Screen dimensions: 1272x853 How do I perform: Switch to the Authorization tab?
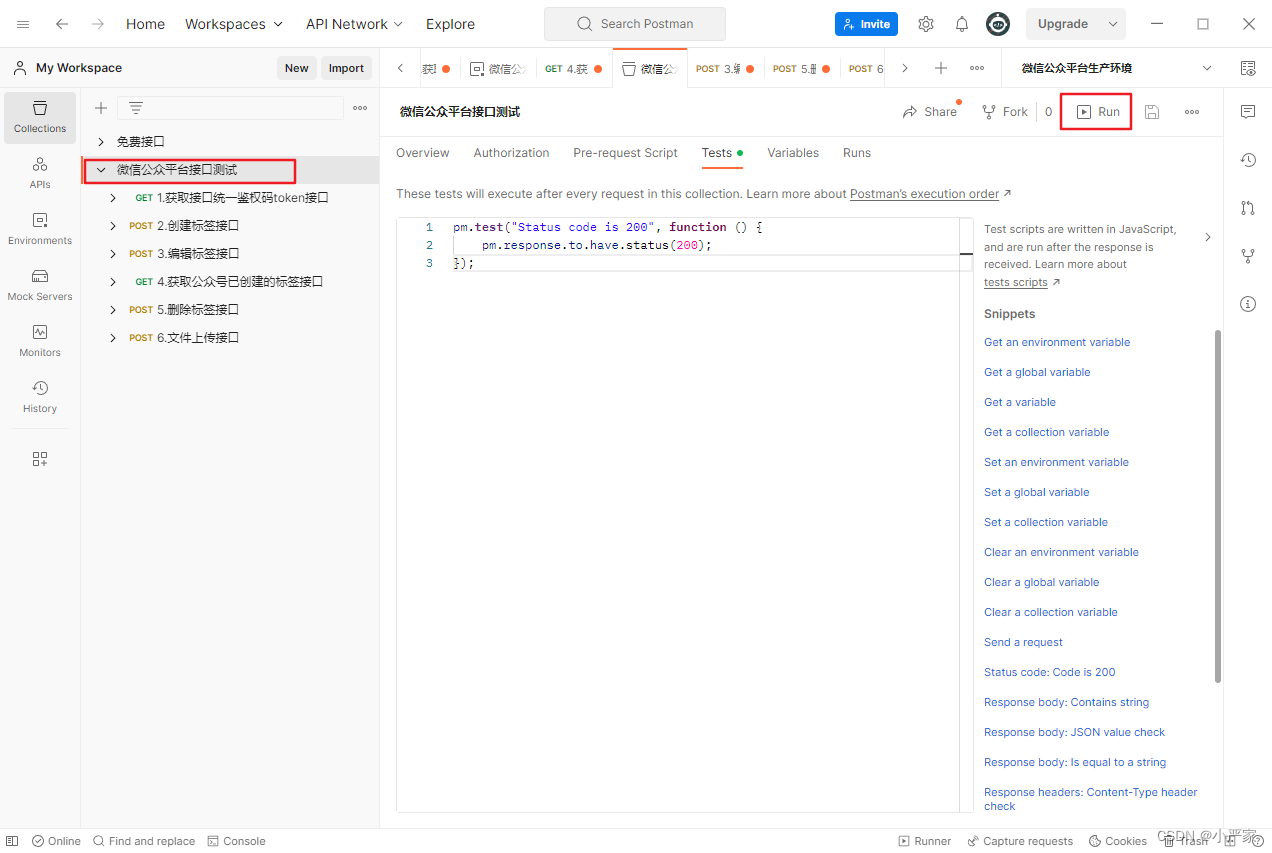point(511,152)
